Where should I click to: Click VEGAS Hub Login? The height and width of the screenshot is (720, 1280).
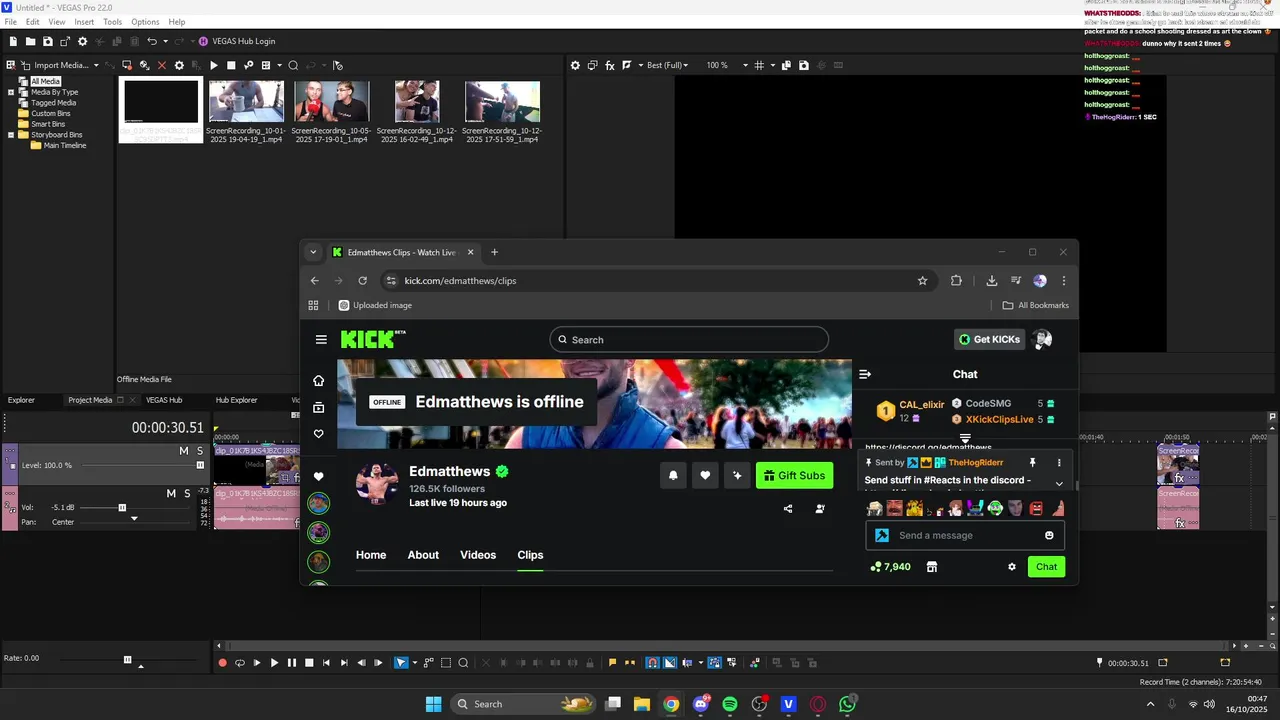(237, 41)
